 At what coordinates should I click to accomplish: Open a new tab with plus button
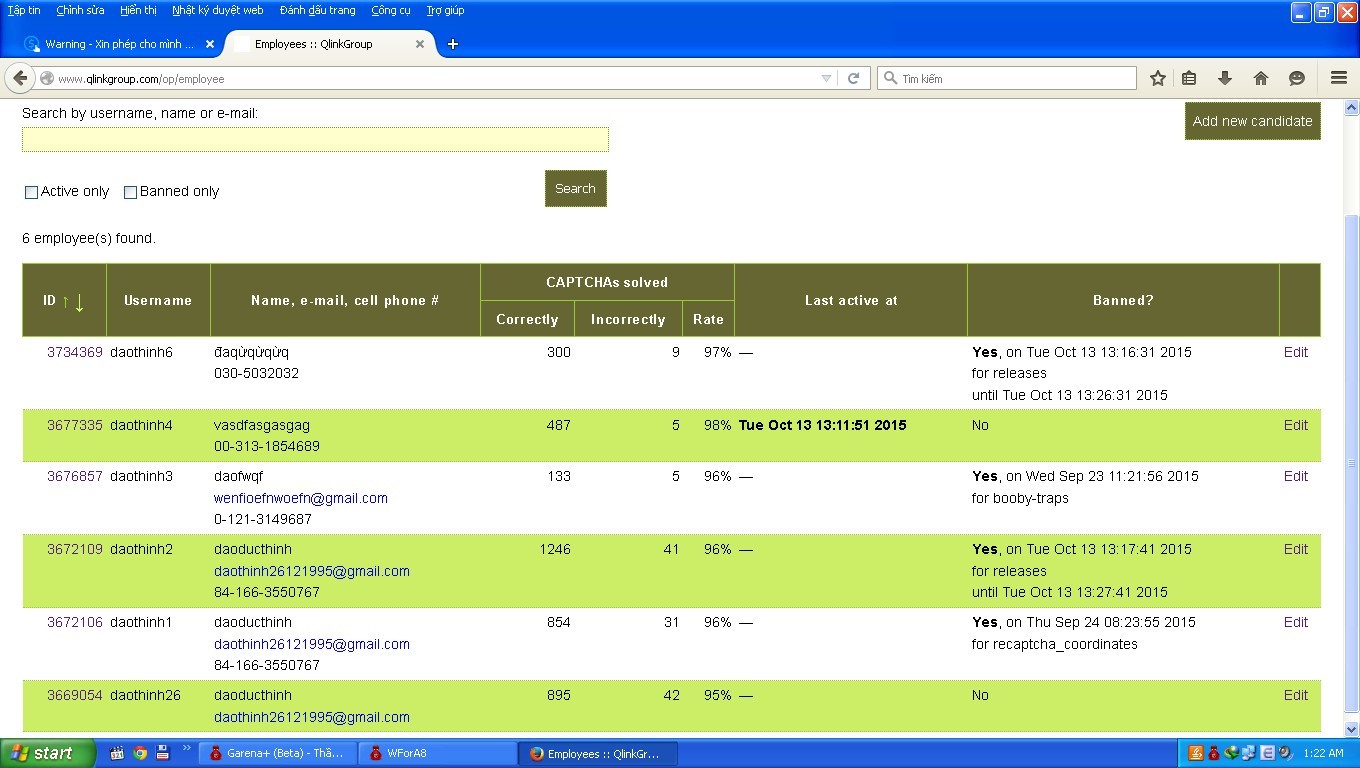[452, 44]
